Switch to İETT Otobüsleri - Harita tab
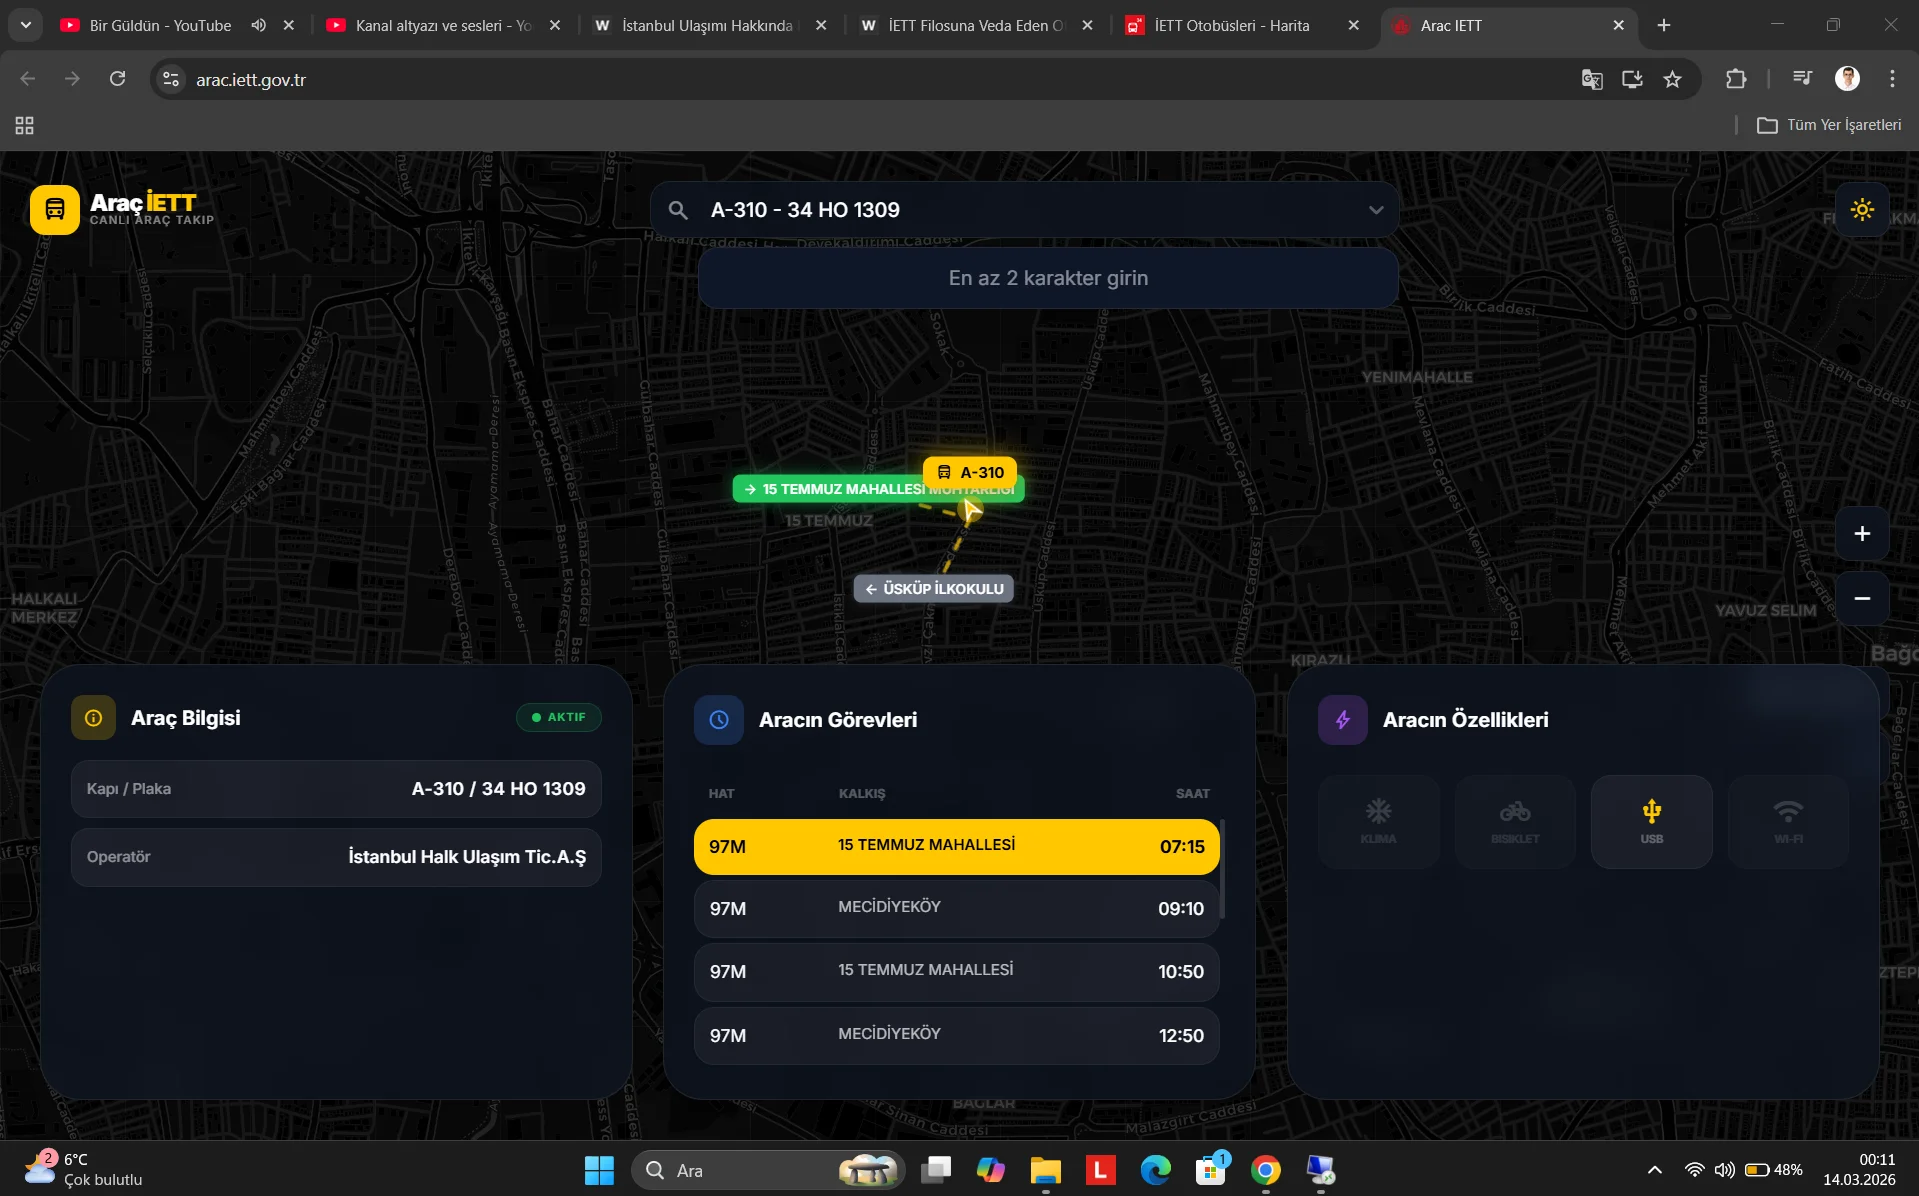Viewport: 1919px width, 1196px height. click(1230, 25)
